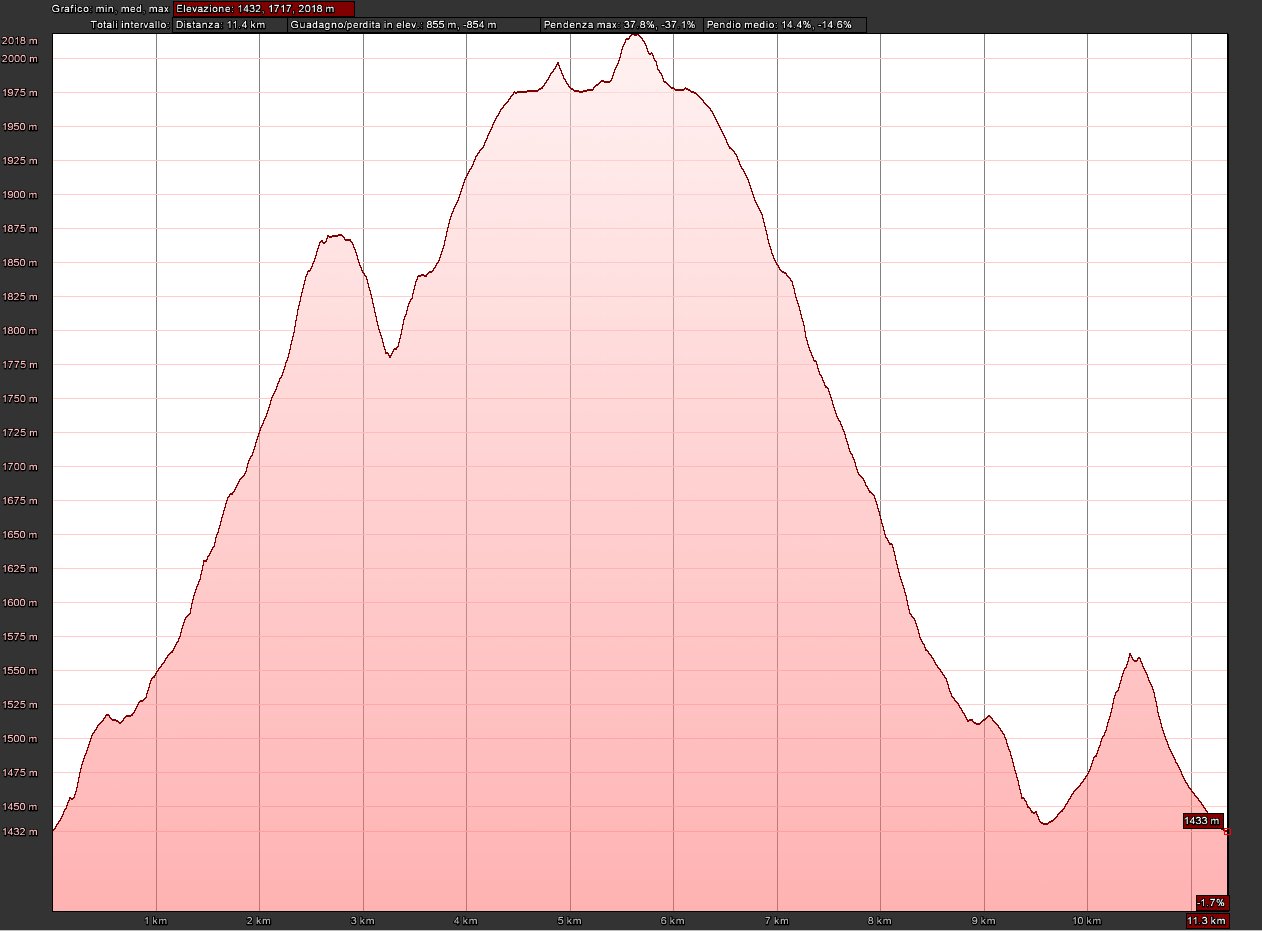Viewport: 1262px width, 932px height.
Task: Click the 11.3 km distance indicator label
Action: [x=1206, y=920]
